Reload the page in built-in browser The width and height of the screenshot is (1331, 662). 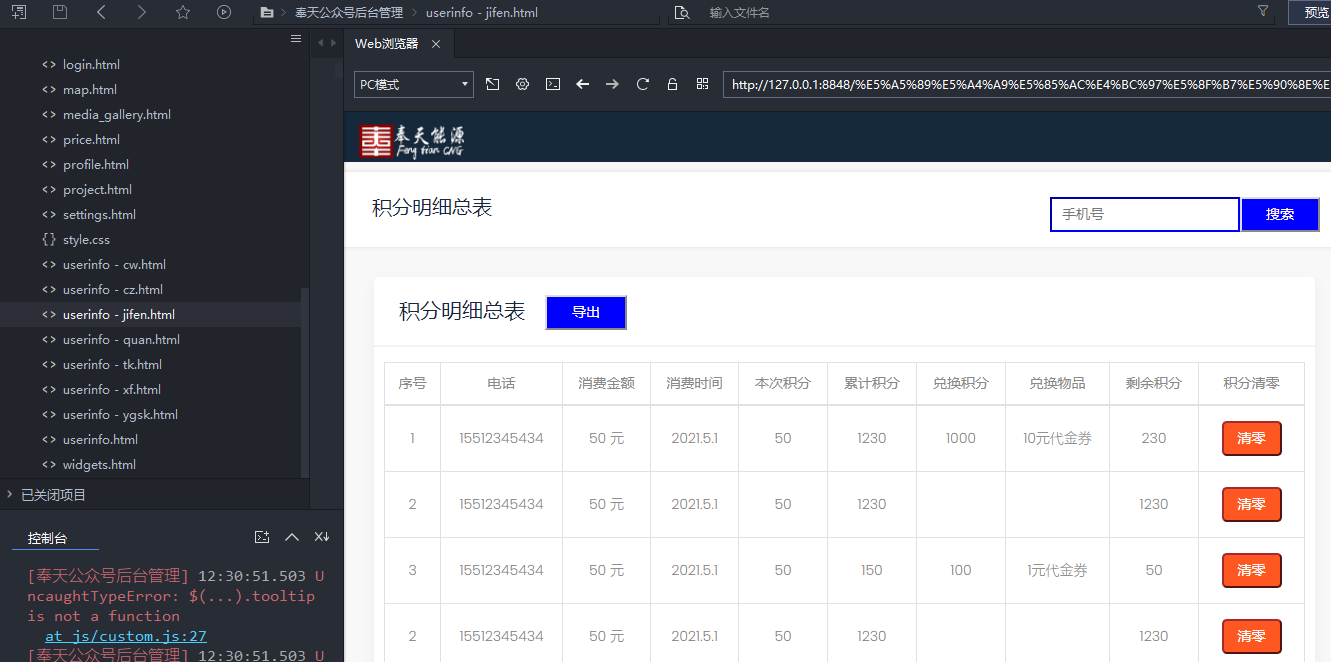coord(642,84)
